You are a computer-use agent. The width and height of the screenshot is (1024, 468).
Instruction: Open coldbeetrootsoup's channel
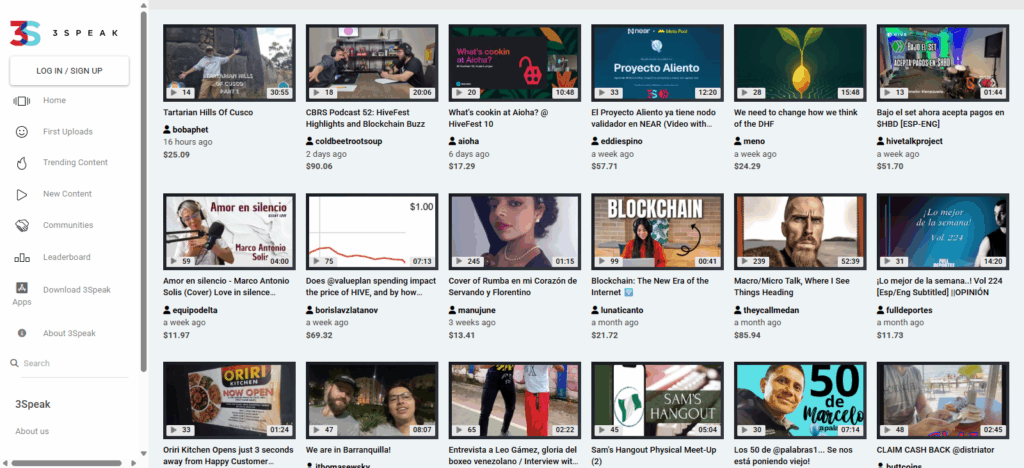pyautogui.click(x=349, y=141)
